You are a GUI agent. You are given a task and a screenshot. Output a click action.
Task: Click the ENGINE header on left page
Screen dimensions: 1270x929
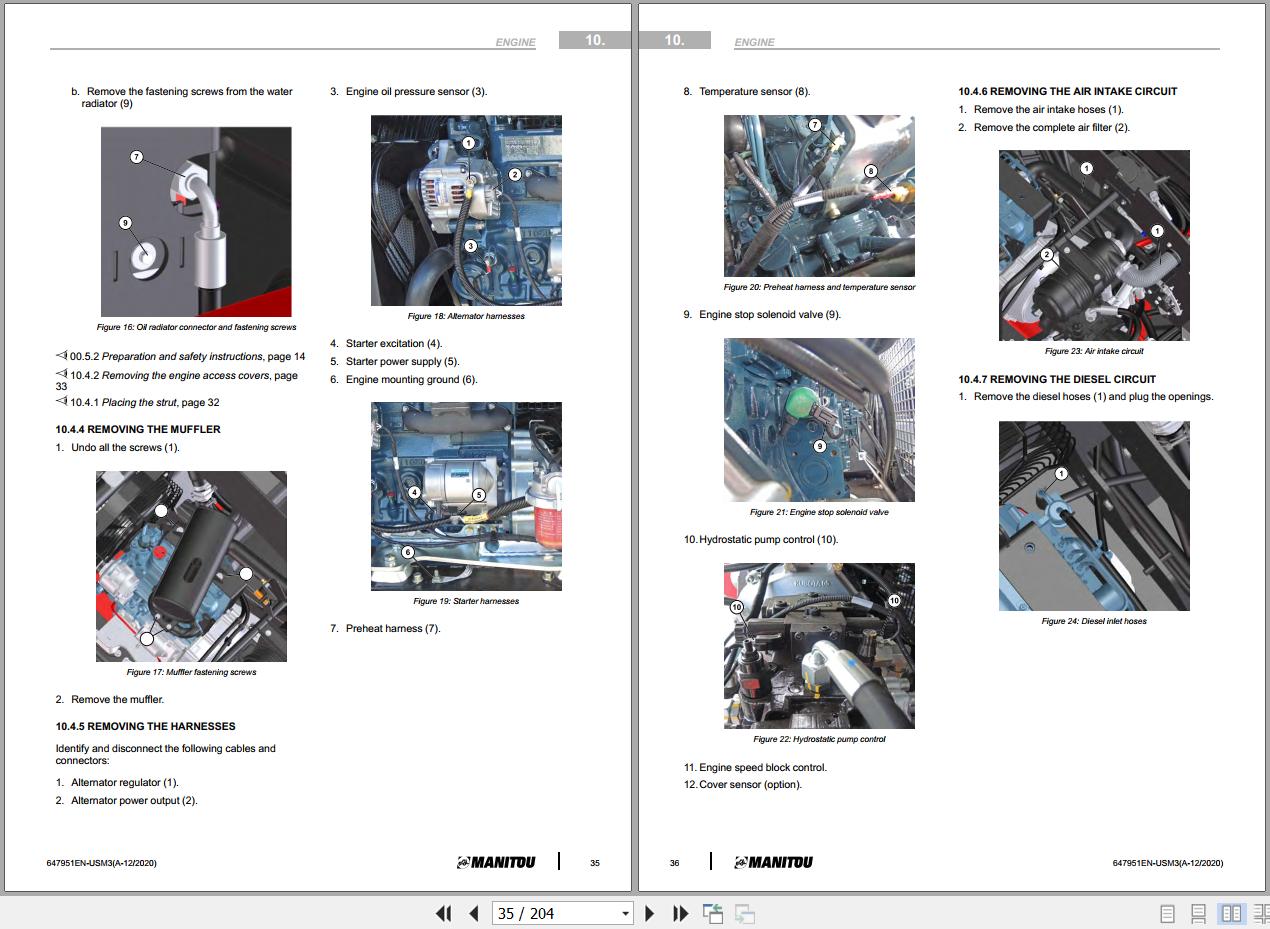click(x=516, y=42)
